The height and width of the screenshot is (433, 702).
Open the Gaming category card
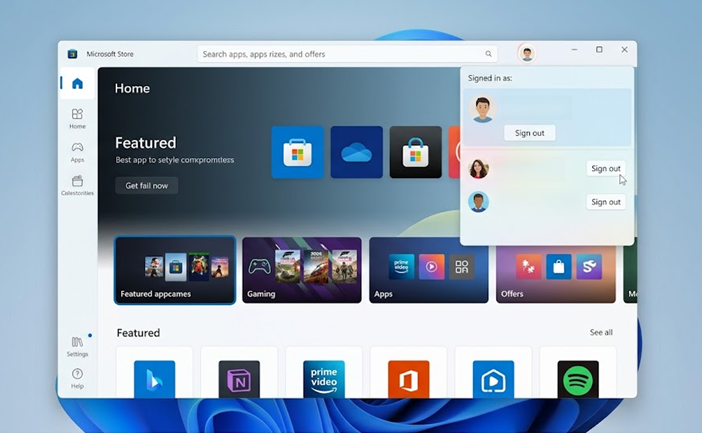[x=302, y=270]
